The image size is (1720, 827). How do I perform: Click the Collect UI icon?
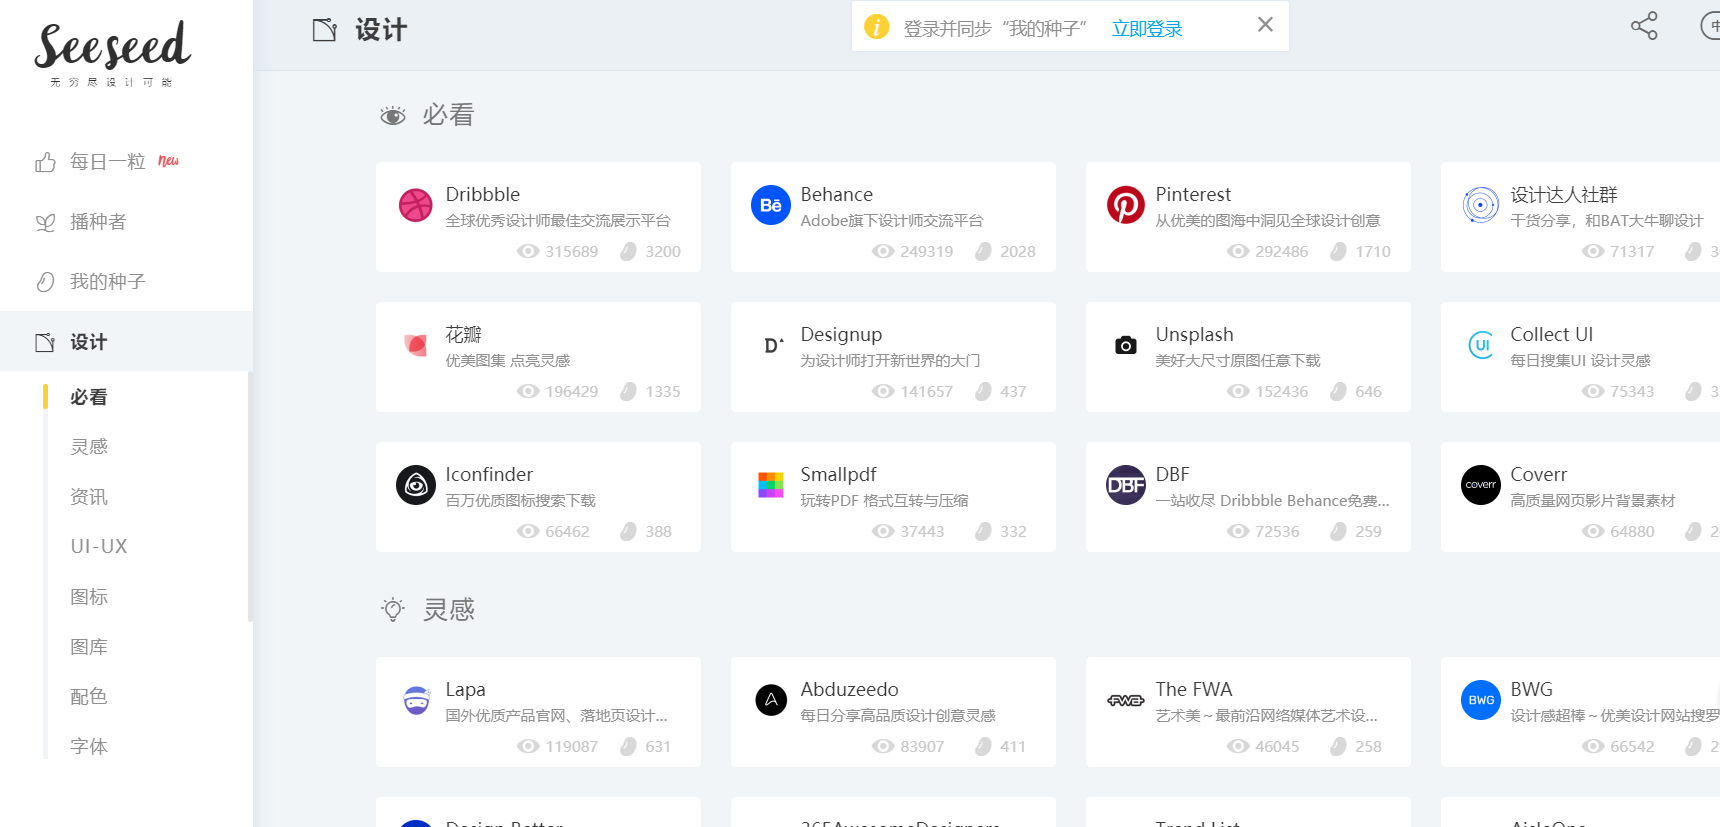point(1480,345)
